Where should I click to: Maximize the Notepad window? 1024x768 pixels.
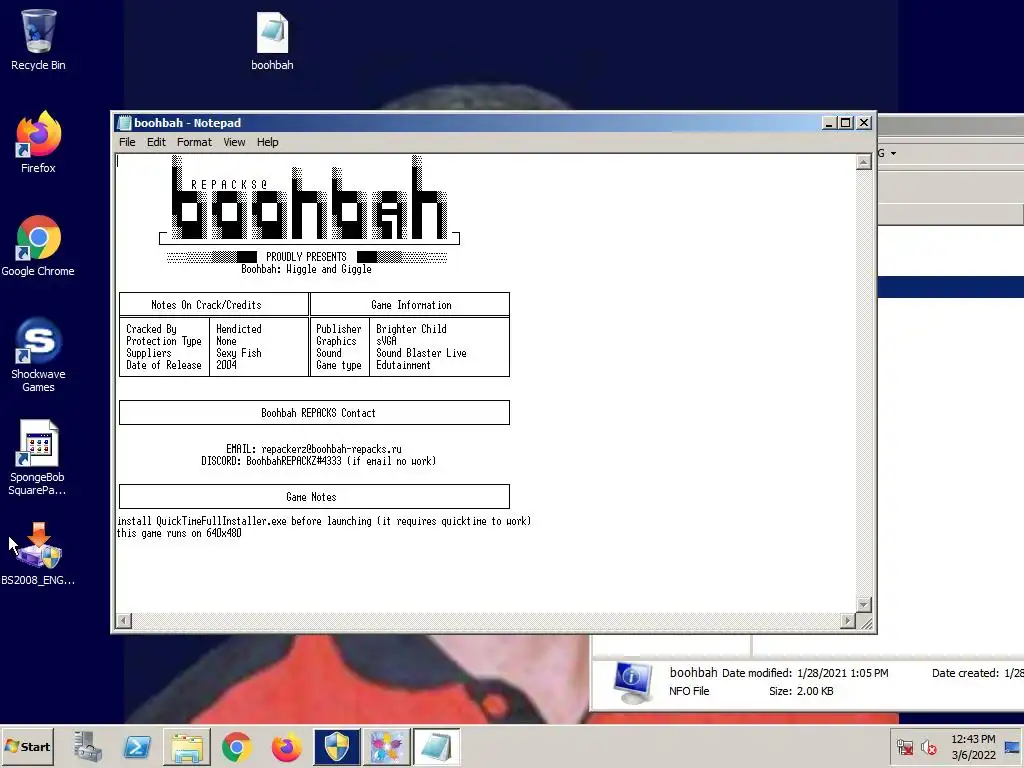846,123
